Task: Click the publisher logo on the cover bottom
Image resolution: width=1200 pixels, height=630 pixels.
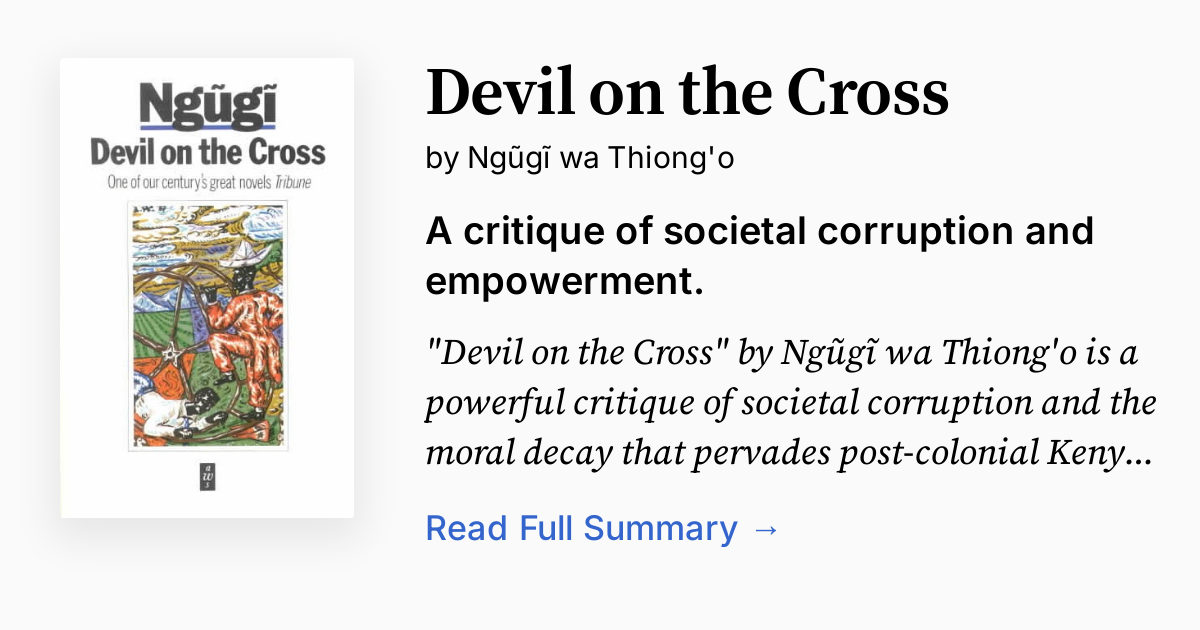Action: [x=207, y=477]
